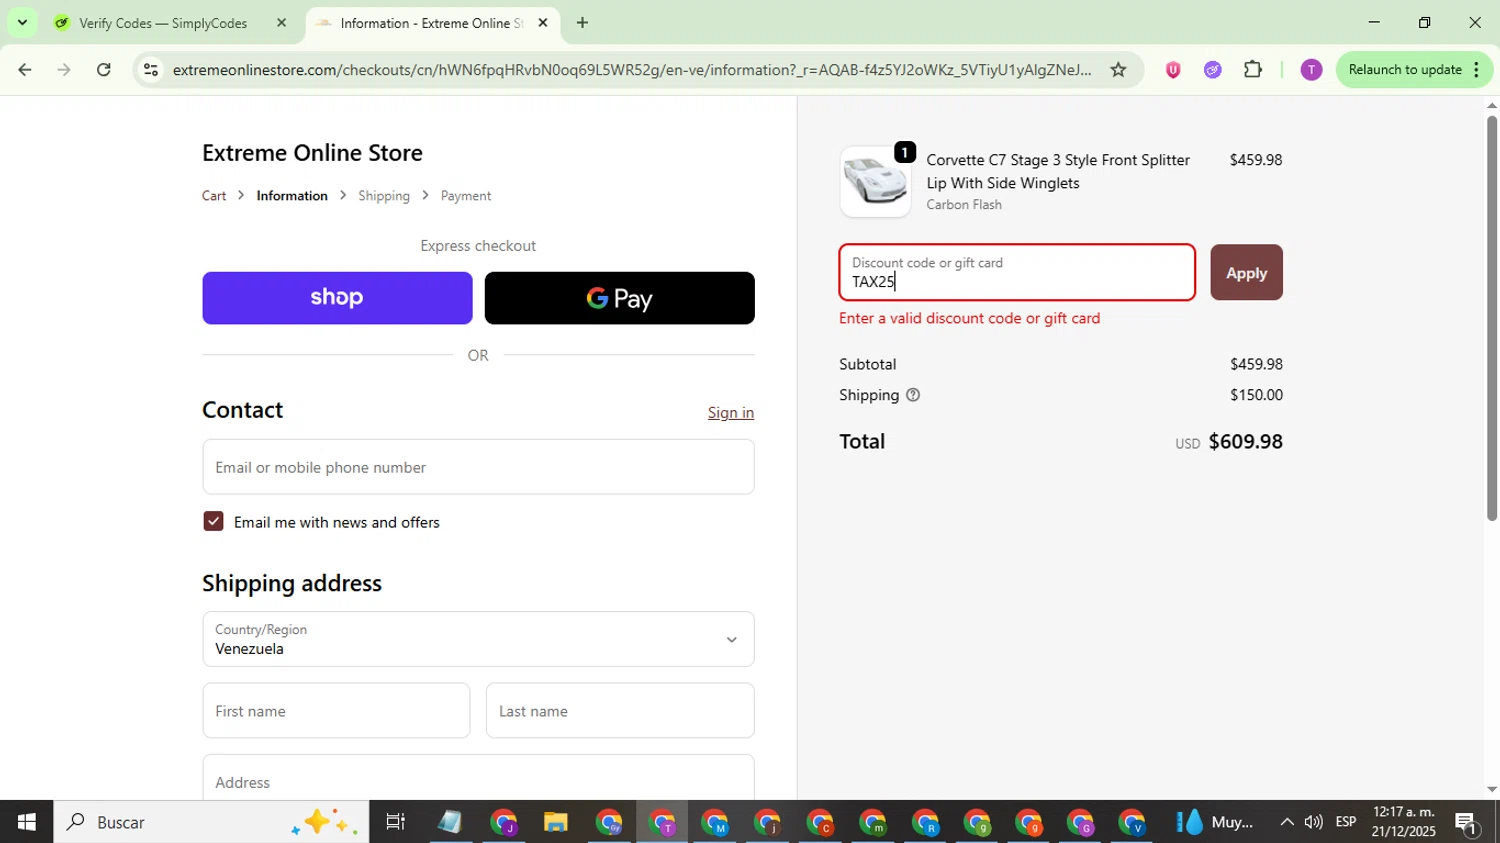Switch the ESP input language
The height and width of the screenshot is (843, 1500).
(x=1346, y=822)
